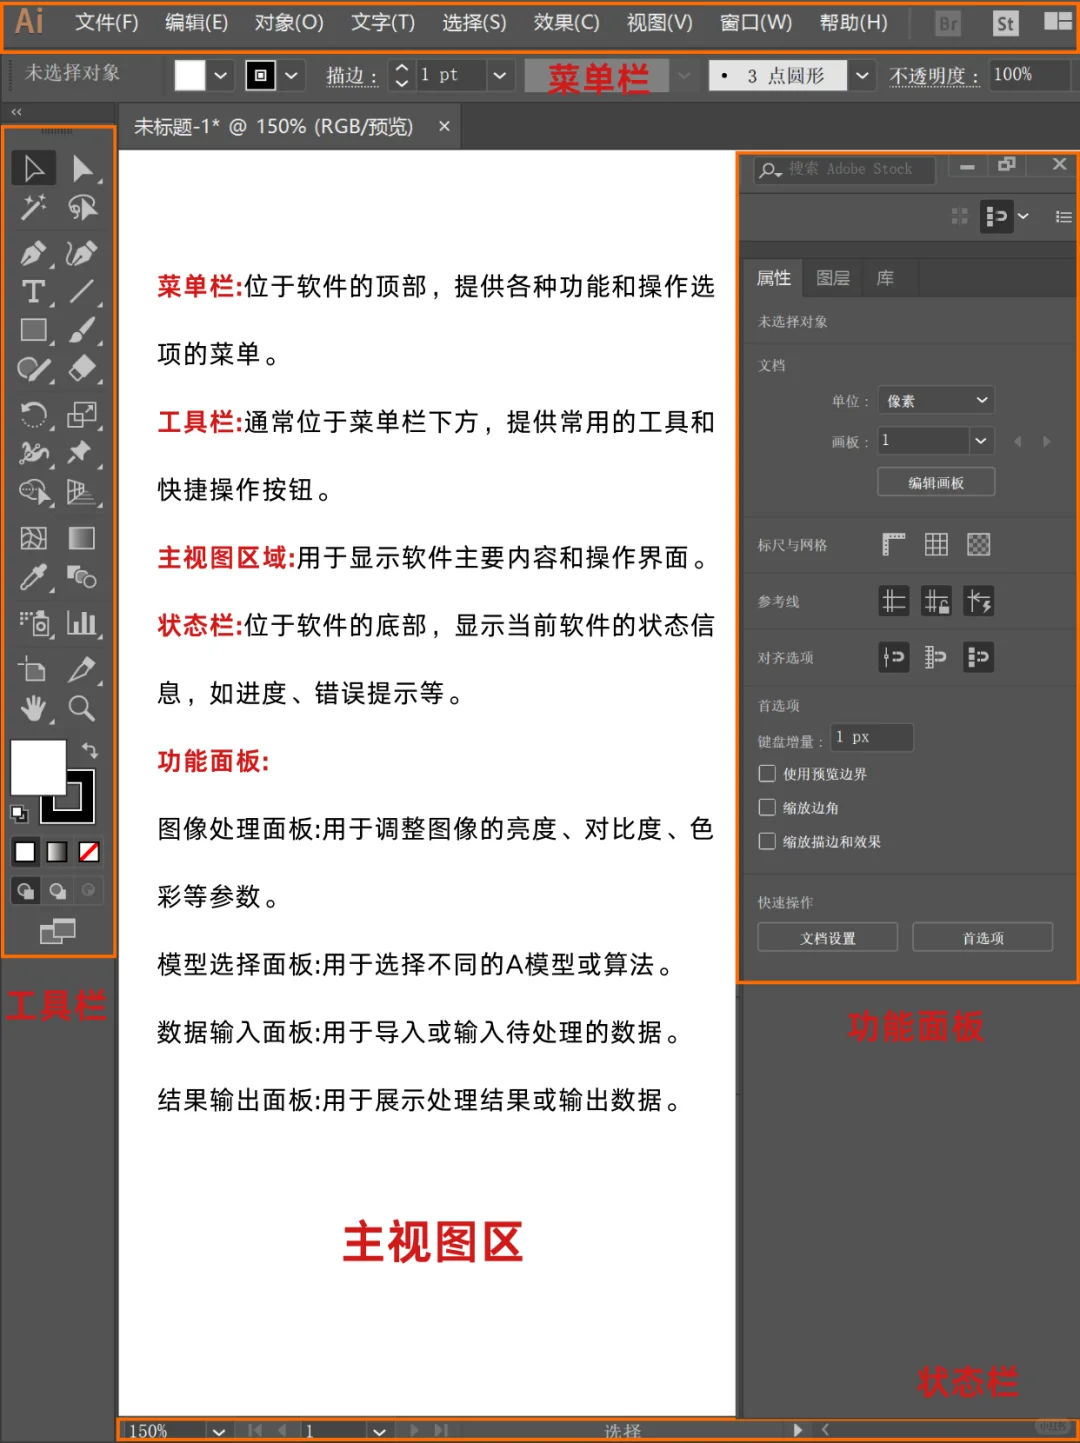Toggle lock guides icon
The height and width of the screenshot is (1443, 1080).
pos(936,601)
